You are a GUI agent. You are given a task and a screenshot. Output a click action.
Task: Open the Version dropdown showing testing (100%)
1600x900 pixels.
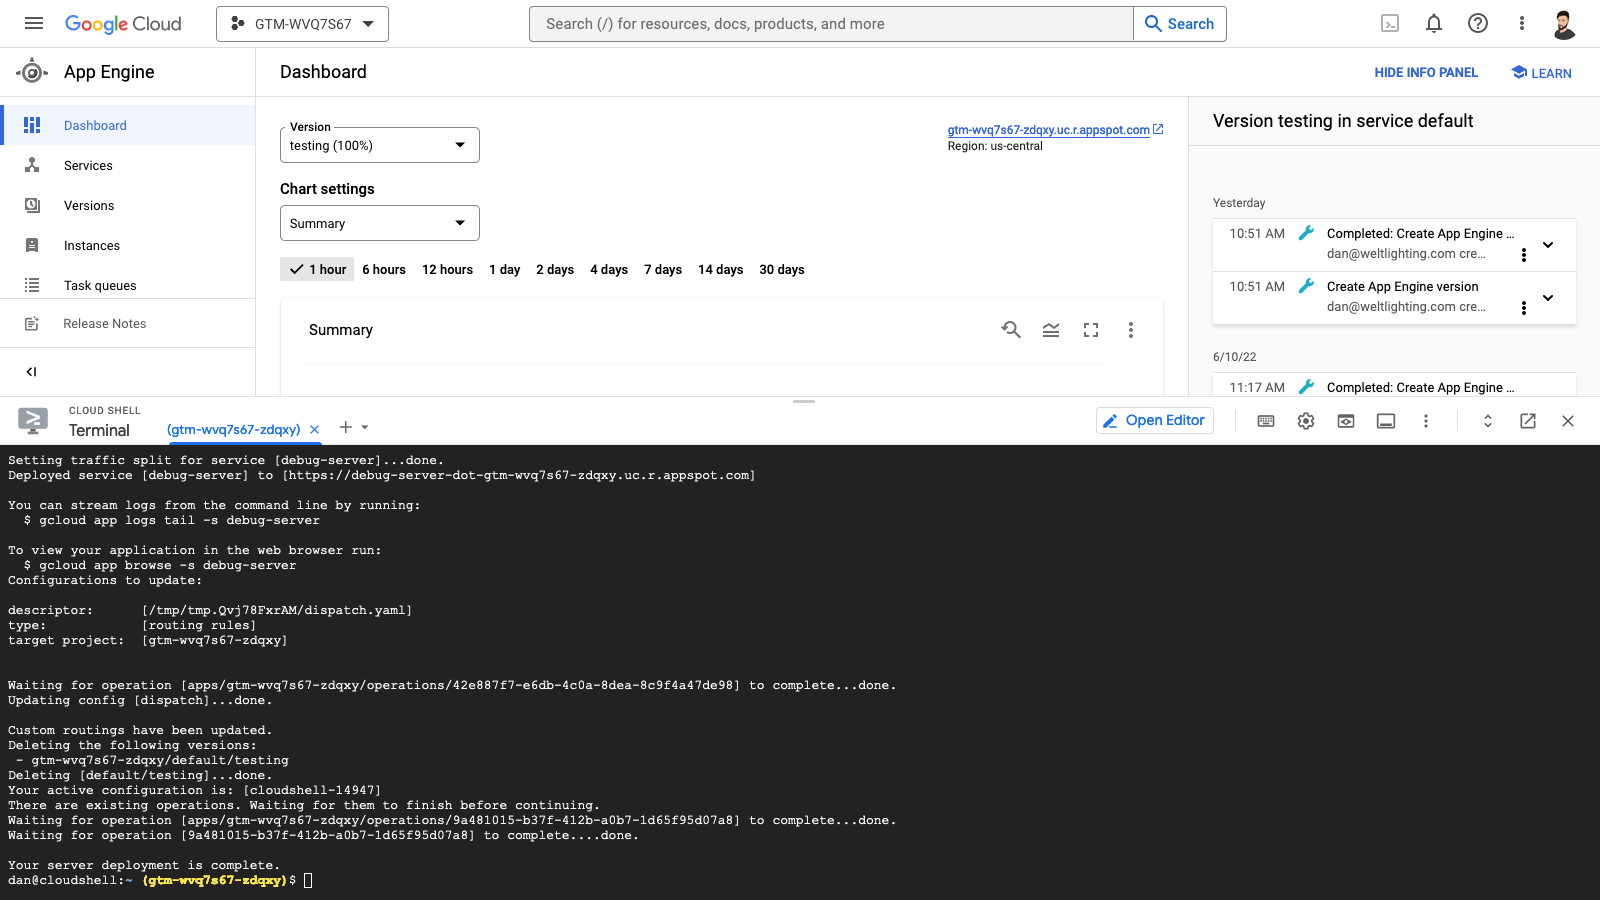380,145
